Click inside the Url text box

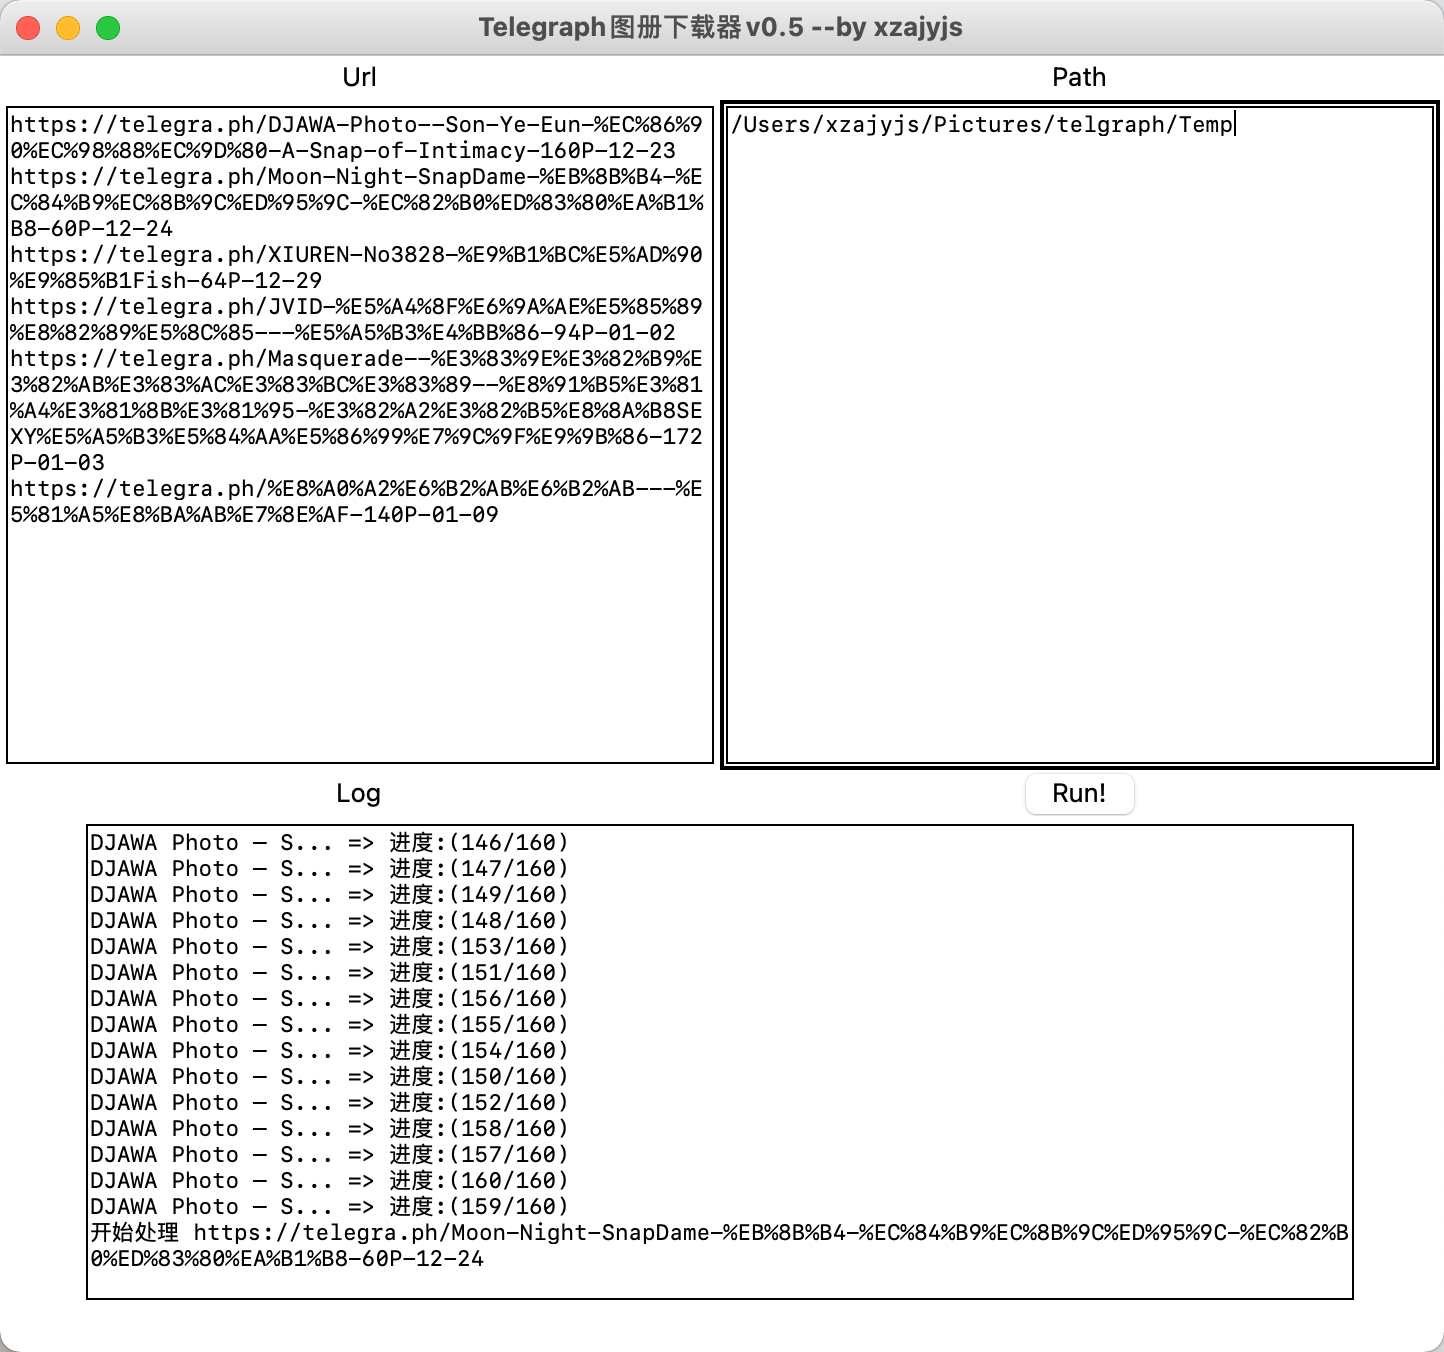[x=360, y=435]
